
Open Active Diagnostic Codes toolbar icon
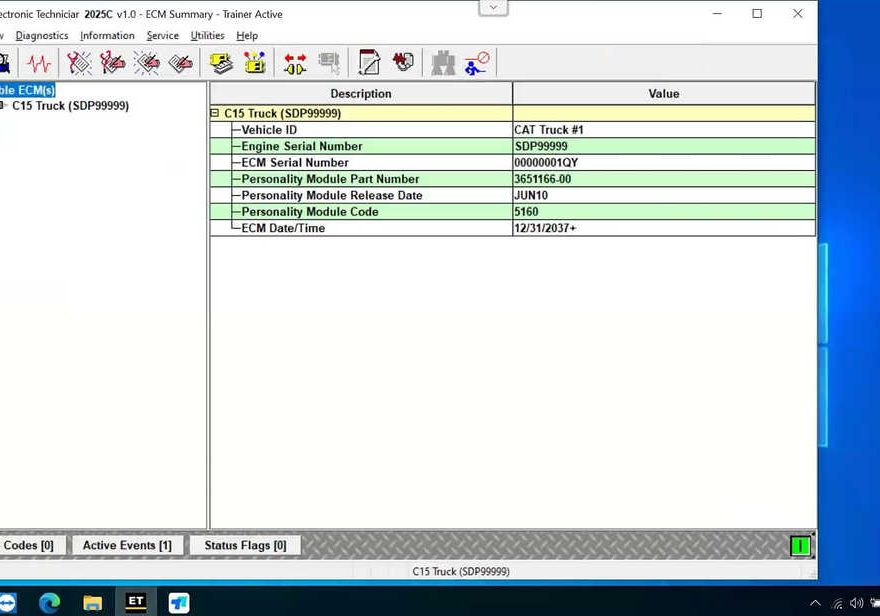click(x=79, y=63)
